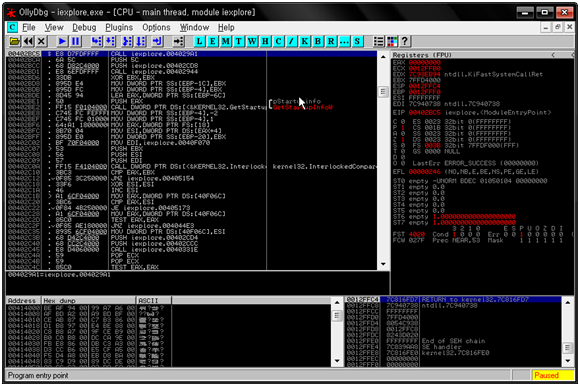Click the Go to address toolbar icon
The height and width of the screenshot is (386, 580).
[179, 41]
